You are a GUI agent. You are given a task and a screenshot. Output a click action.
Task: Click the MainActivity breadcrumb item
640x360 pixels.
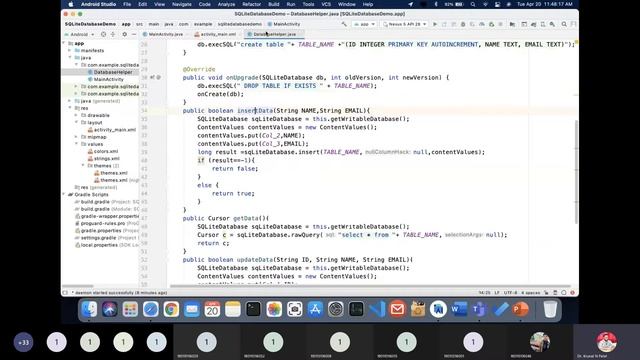(x=284, y=24)
